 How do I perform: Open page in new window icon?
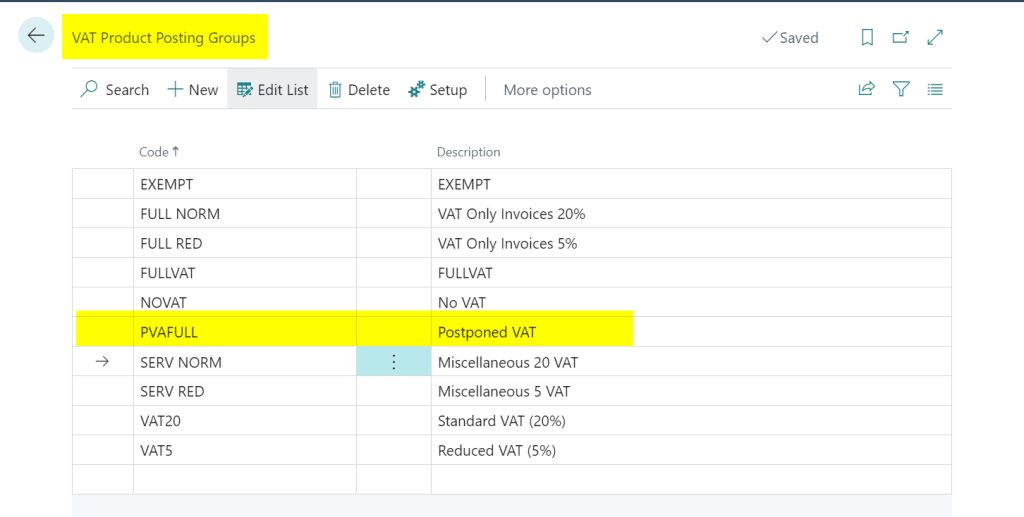pyautogui.click(x=901, y=37)
